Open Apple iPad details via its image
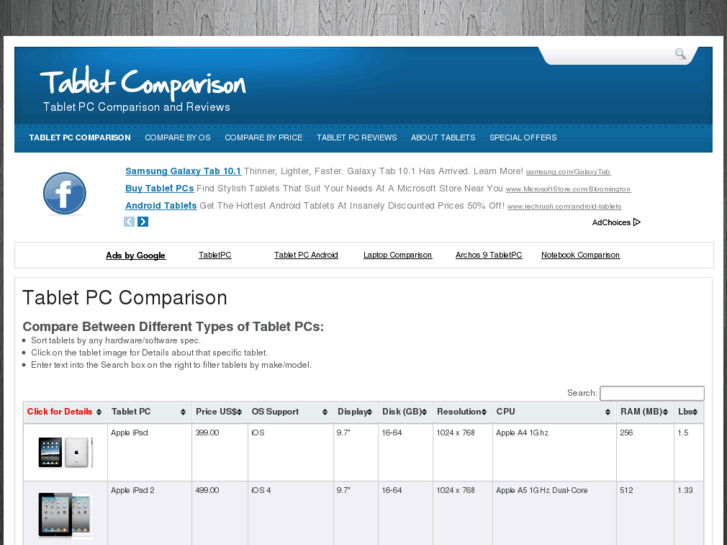727x545 pixels. click(65, 452)
